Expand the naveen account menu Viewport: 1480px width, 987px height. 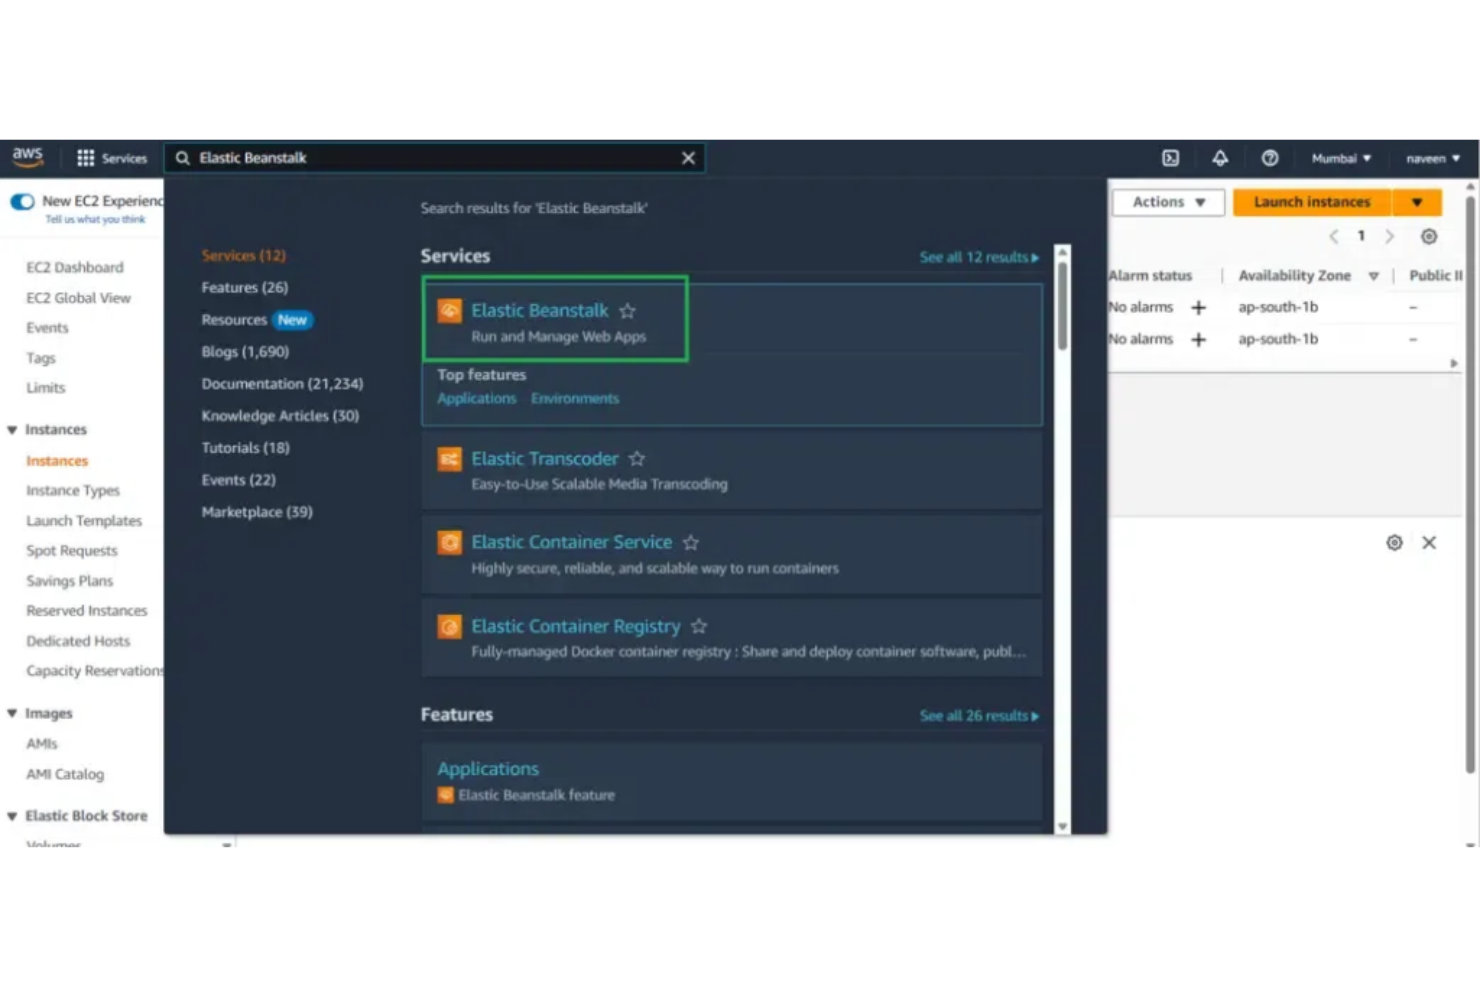[1432, 157]
